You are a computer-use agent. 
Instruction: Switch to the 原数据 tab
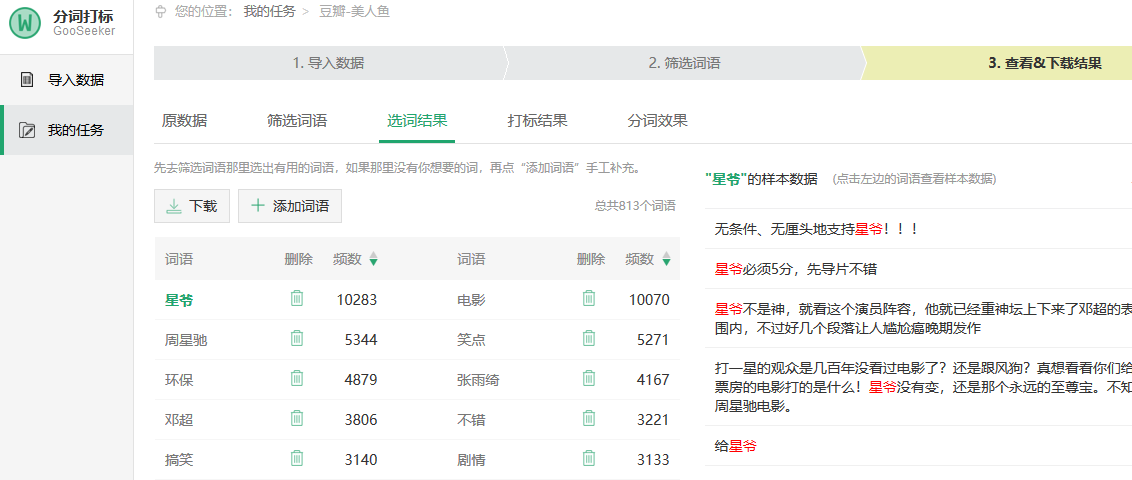(x=184, y=121)
